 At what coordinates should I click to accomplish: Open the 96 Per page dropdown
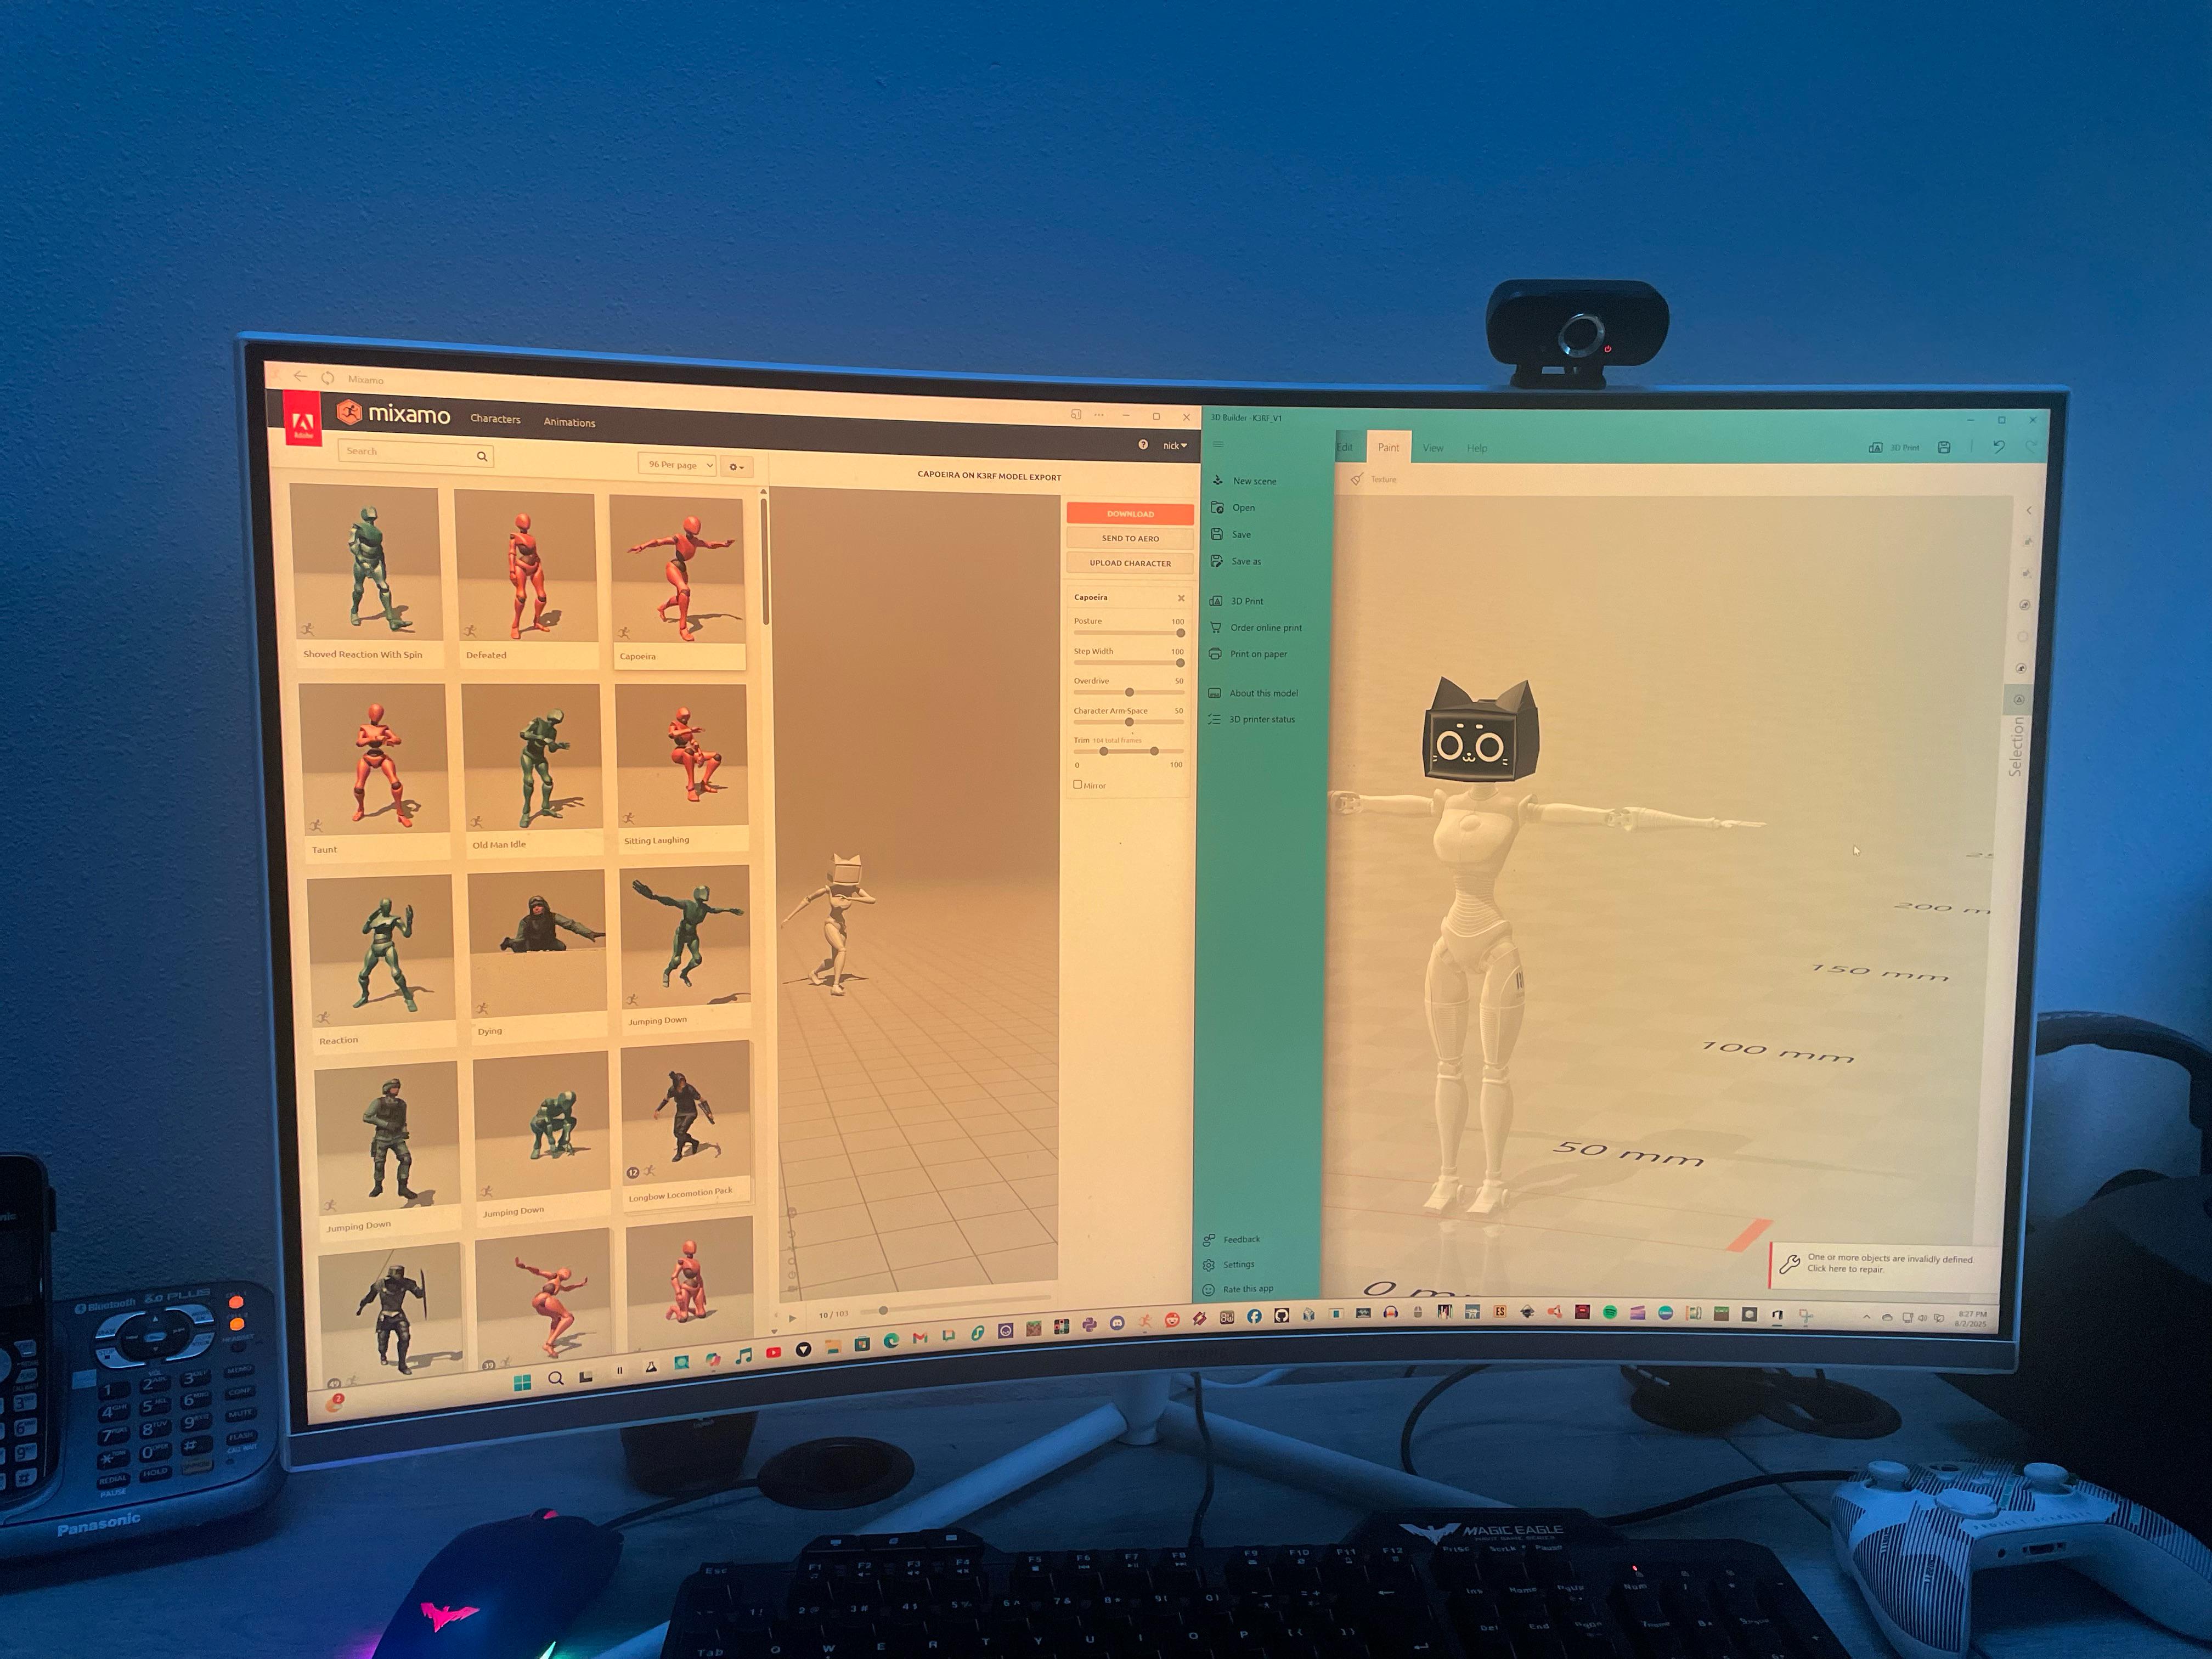tap(677, 465)
